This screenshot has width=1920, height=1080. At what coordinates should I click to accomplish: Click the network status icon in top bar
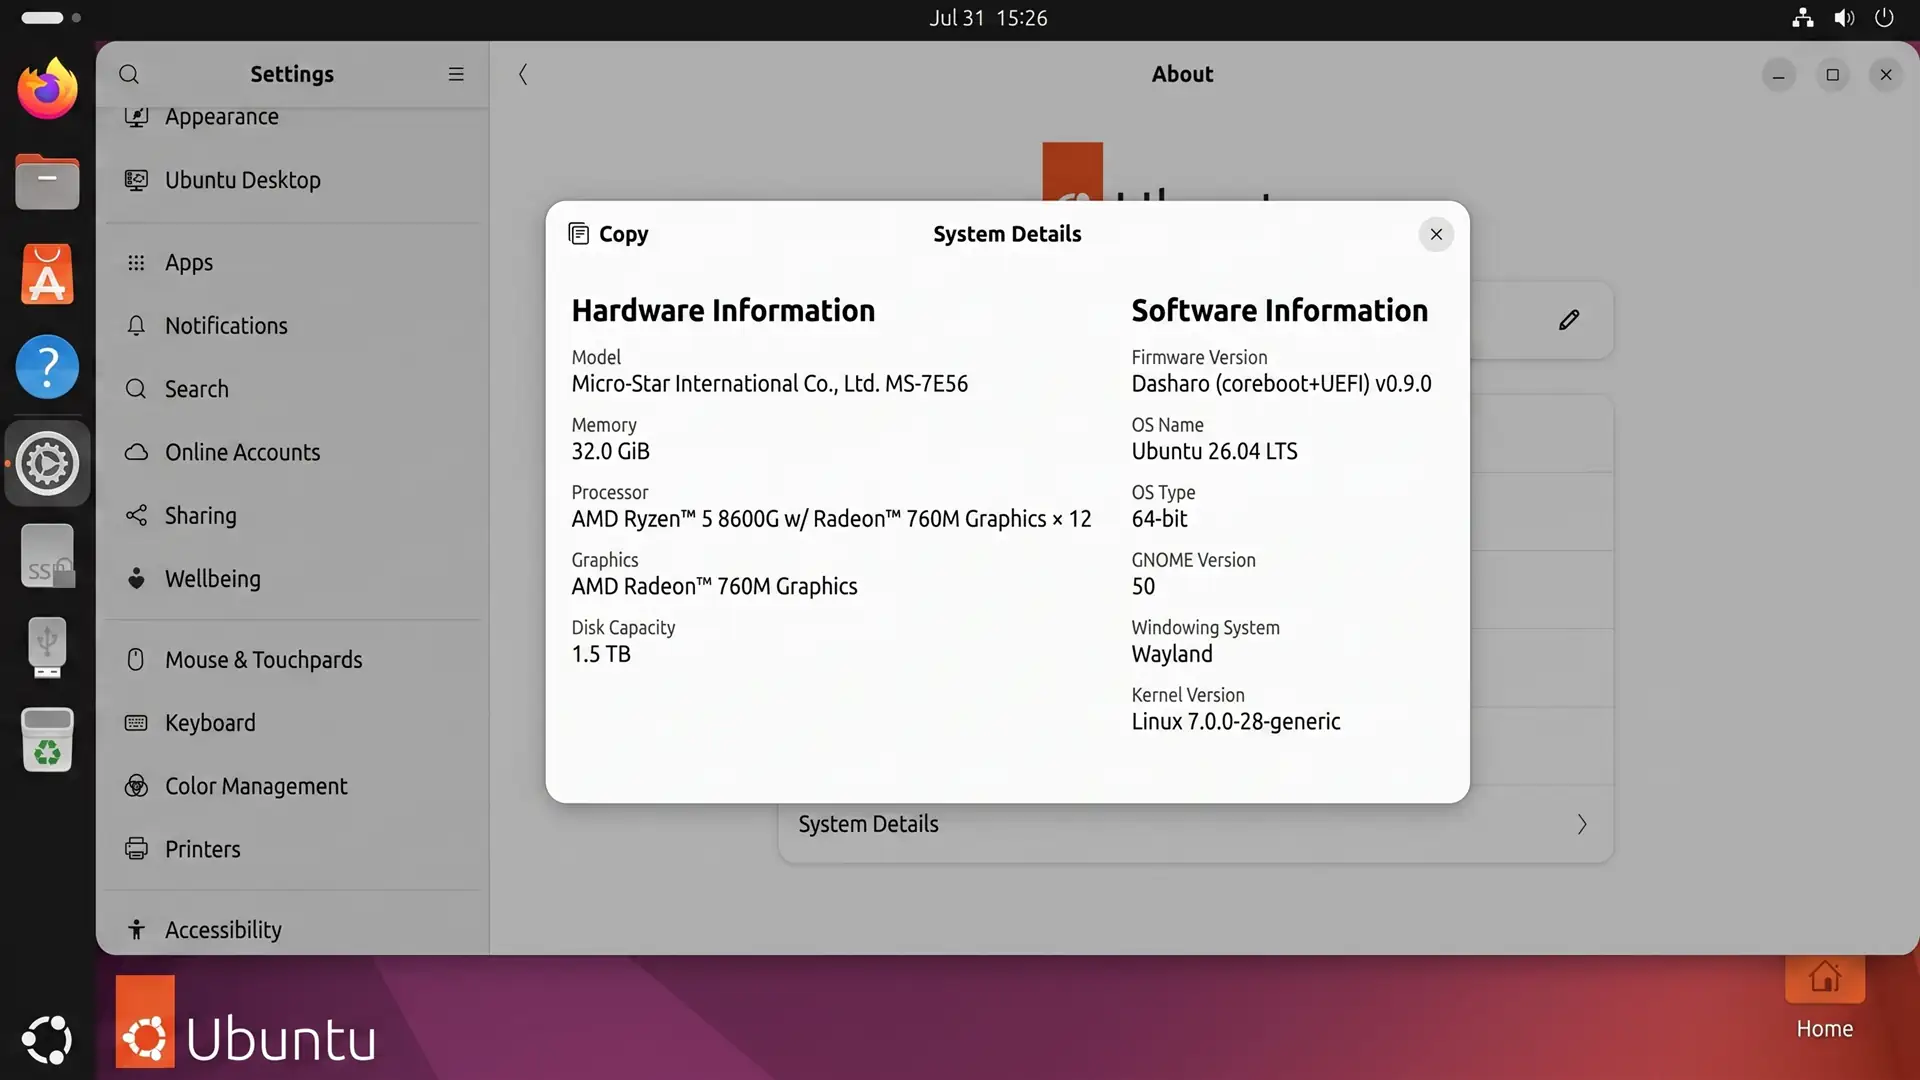(1802, 18)
